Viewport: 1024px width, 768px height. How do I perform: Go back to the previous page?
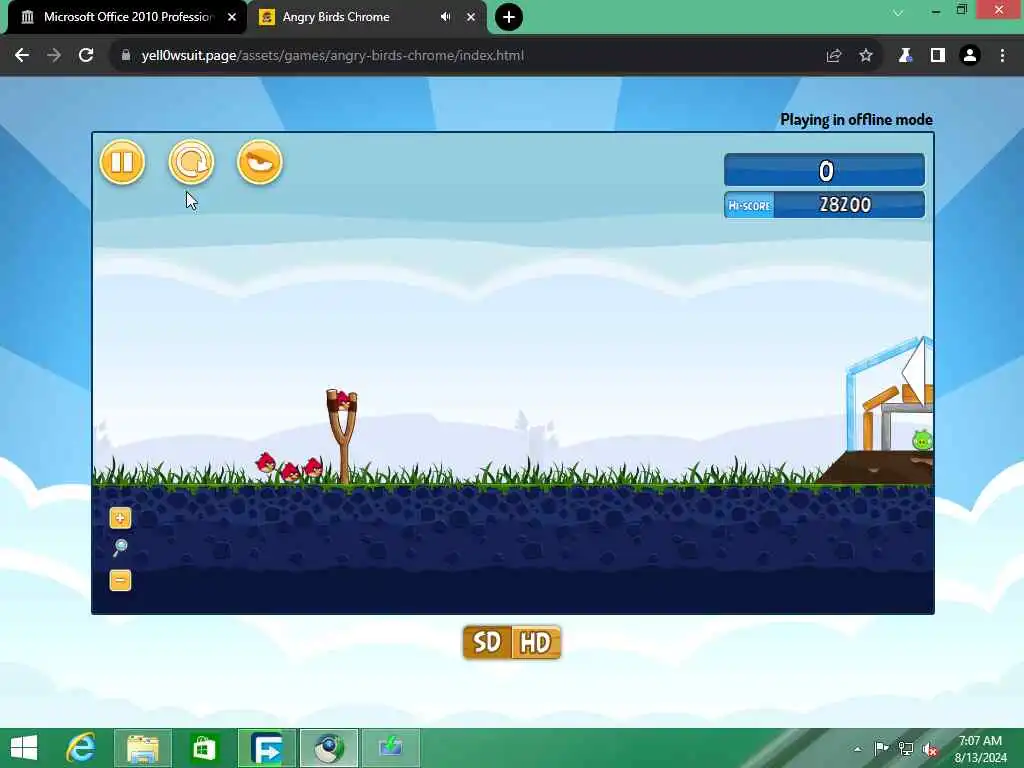(x=22, y=56)
